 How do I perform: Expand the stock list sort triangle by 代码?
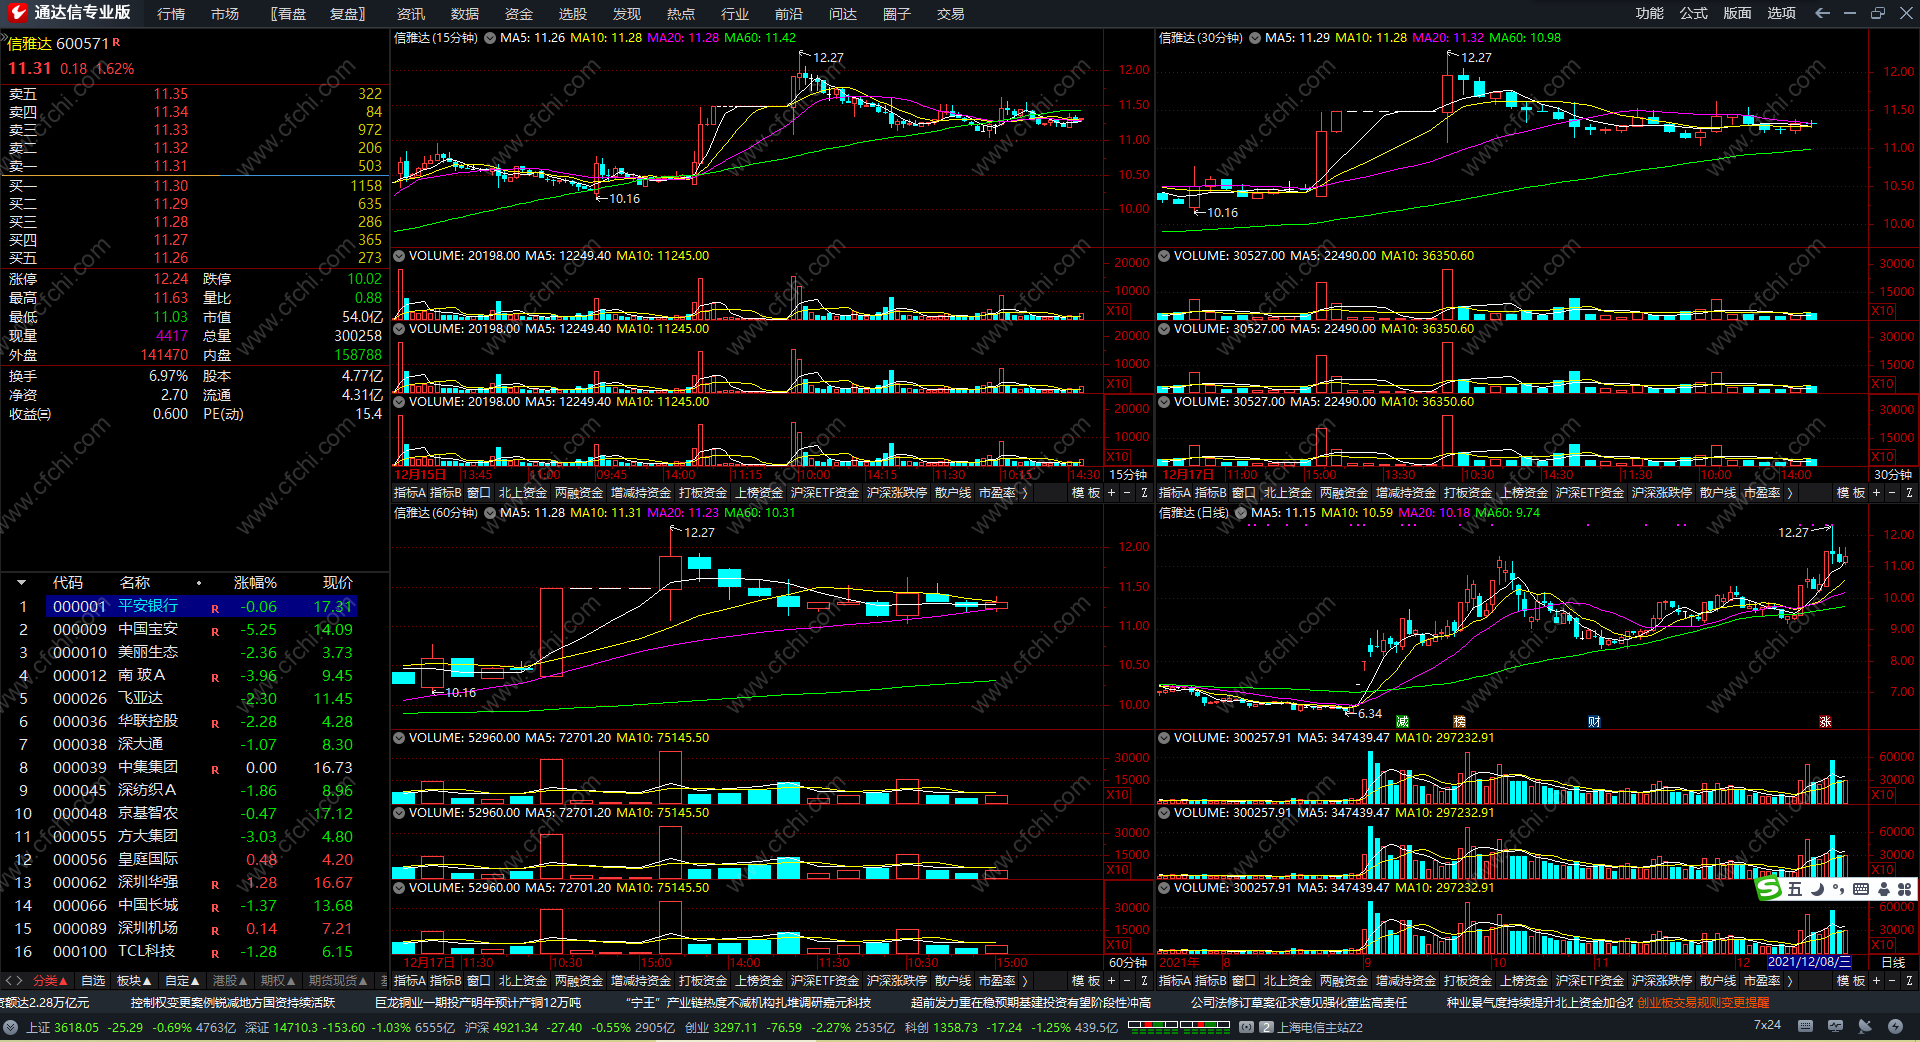[x=21, y=582]
